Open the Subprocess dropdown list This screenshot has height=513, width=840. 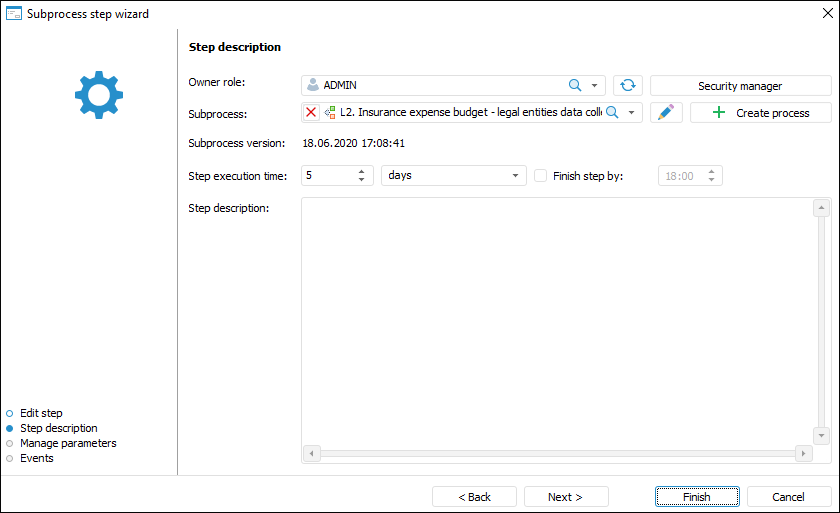coord(632,113)
